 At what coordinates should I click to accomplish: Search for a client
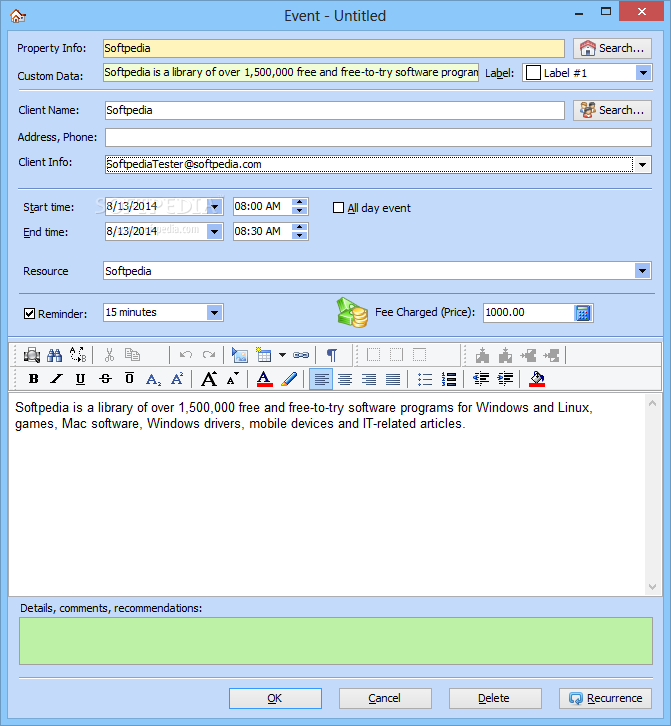point(612,110)
